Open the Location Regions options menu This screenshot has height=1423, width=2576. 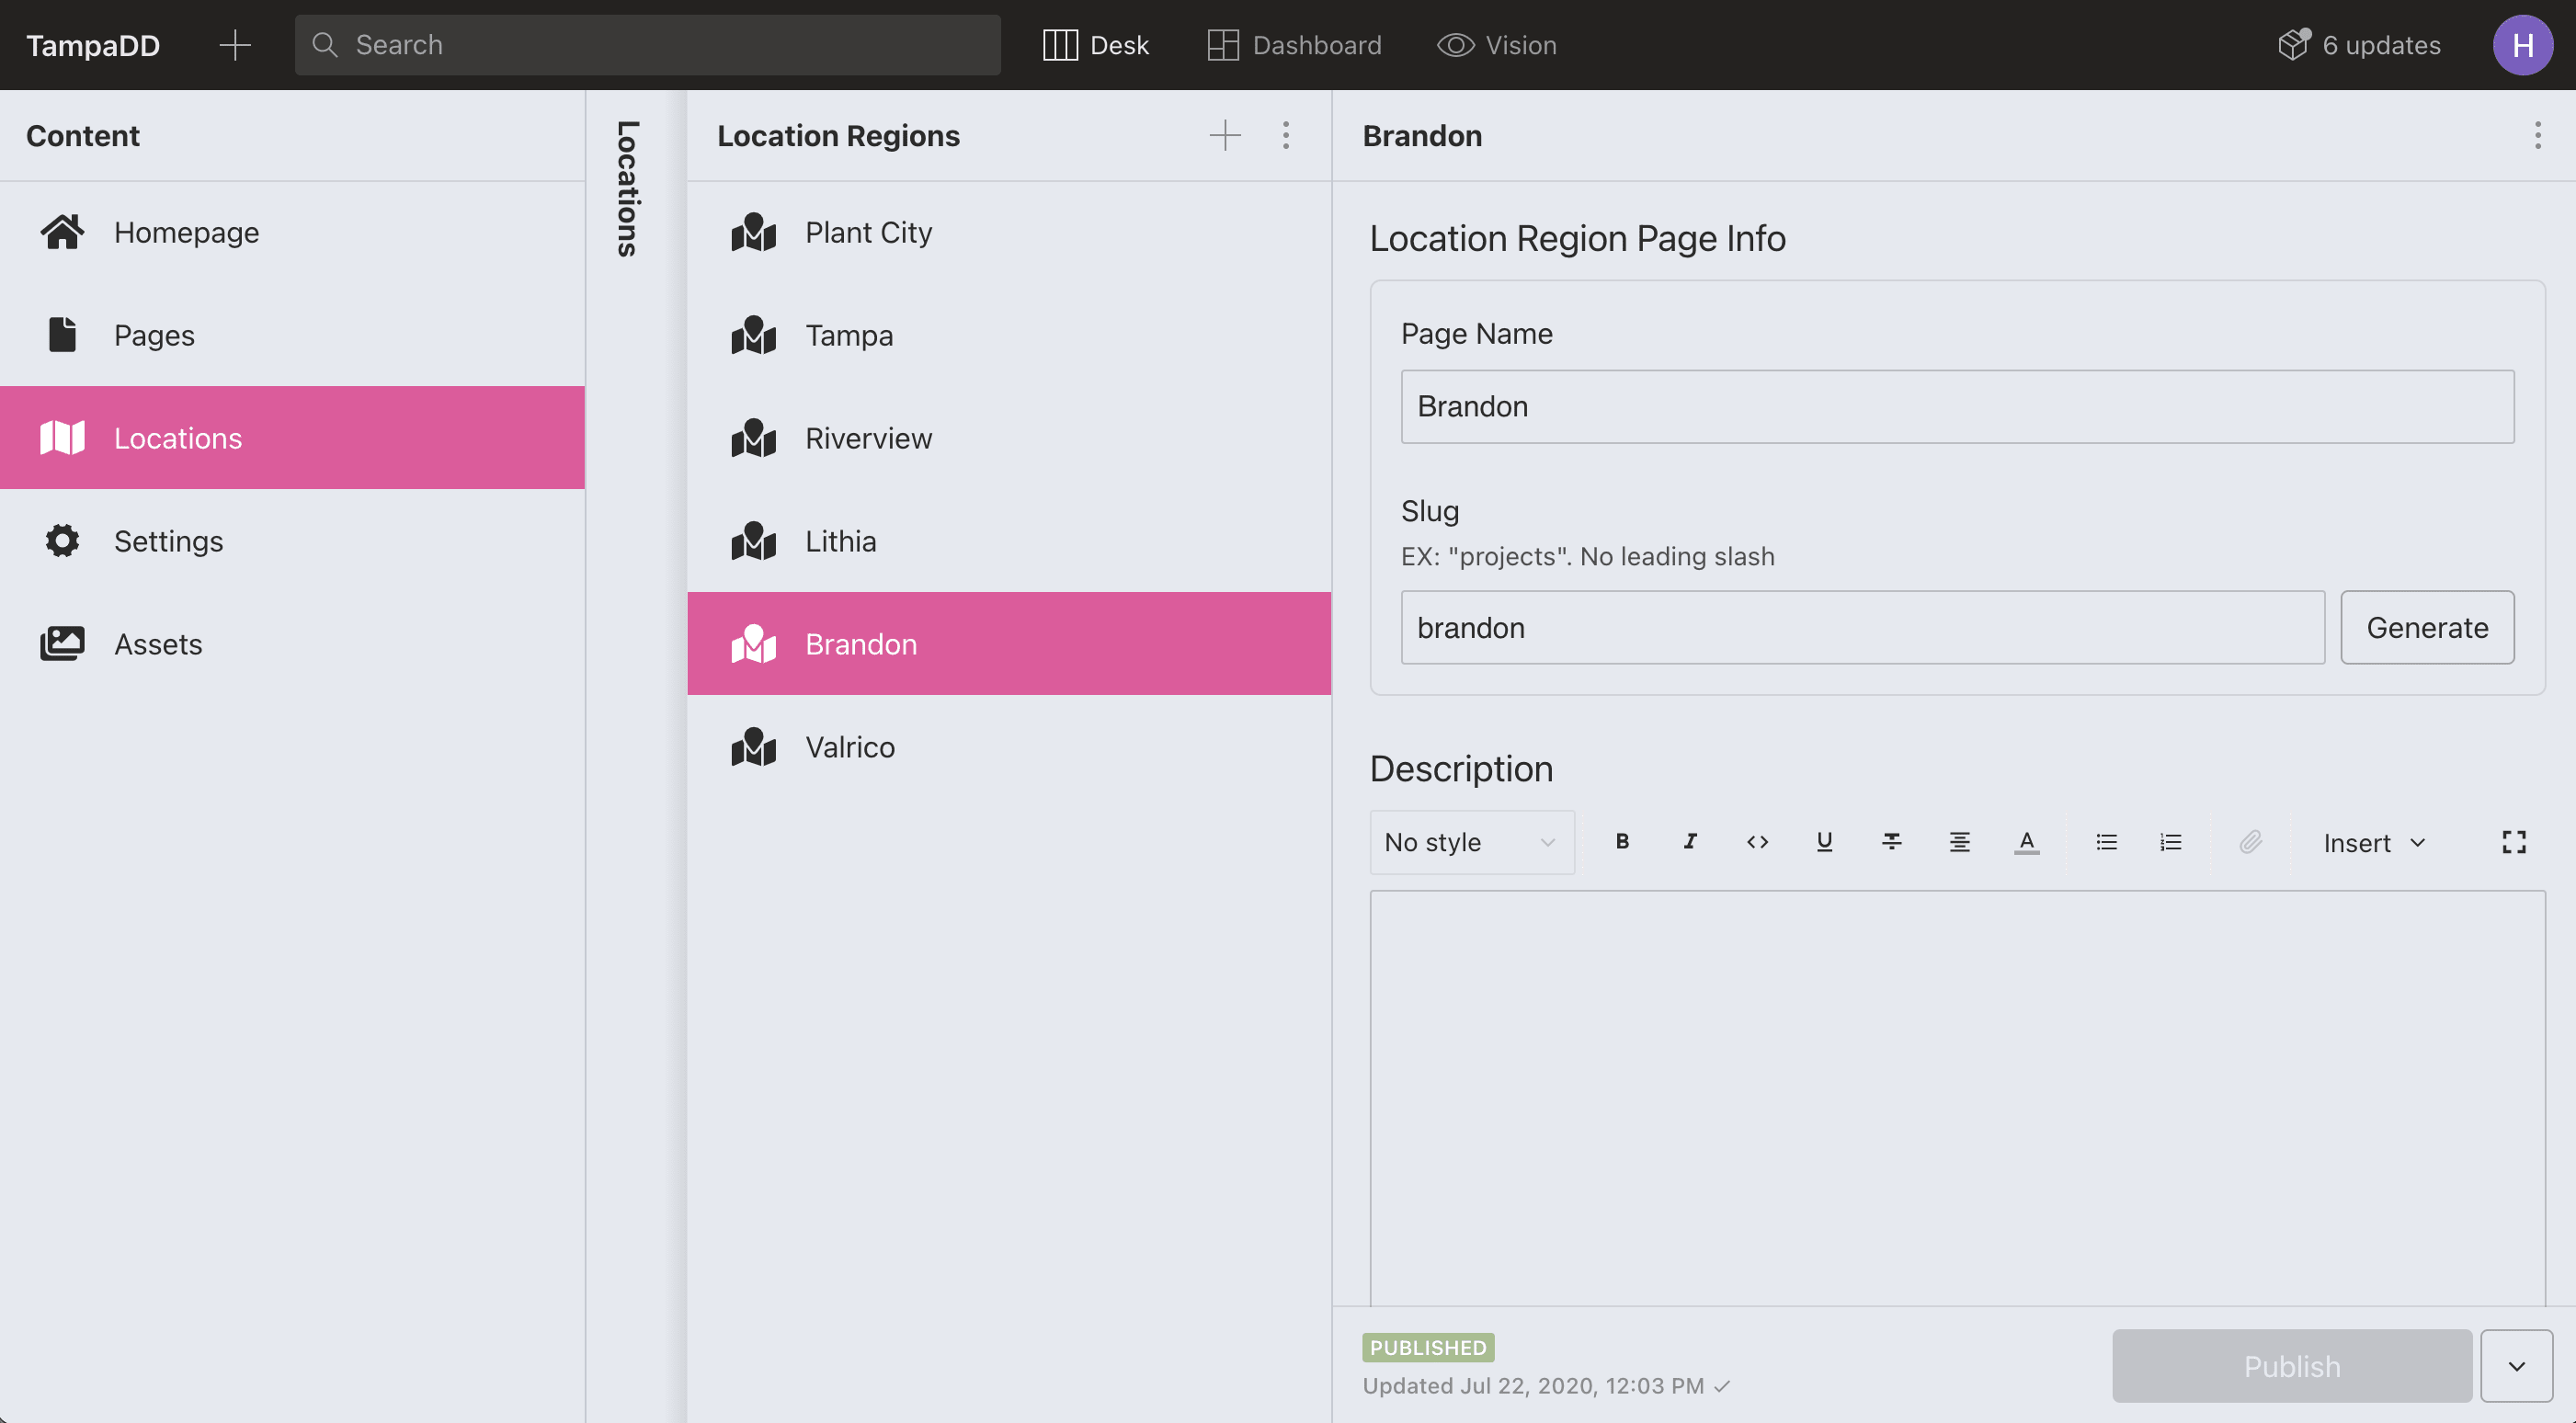coord(1286,135)
